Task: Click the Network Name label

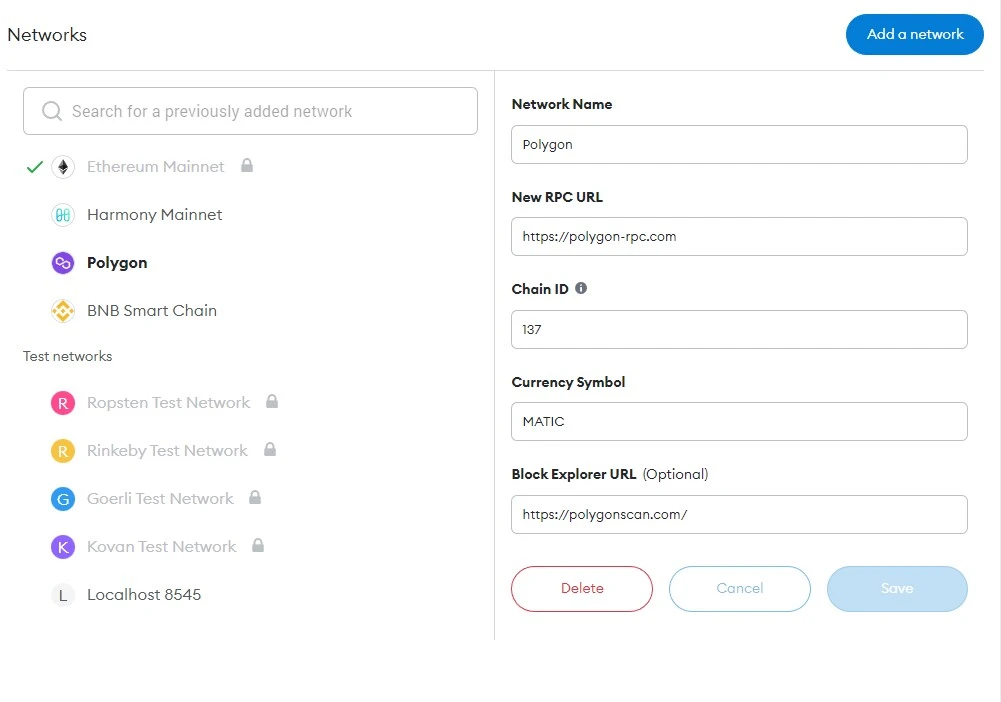Action: pyautogui.click(x=562, y=104)
